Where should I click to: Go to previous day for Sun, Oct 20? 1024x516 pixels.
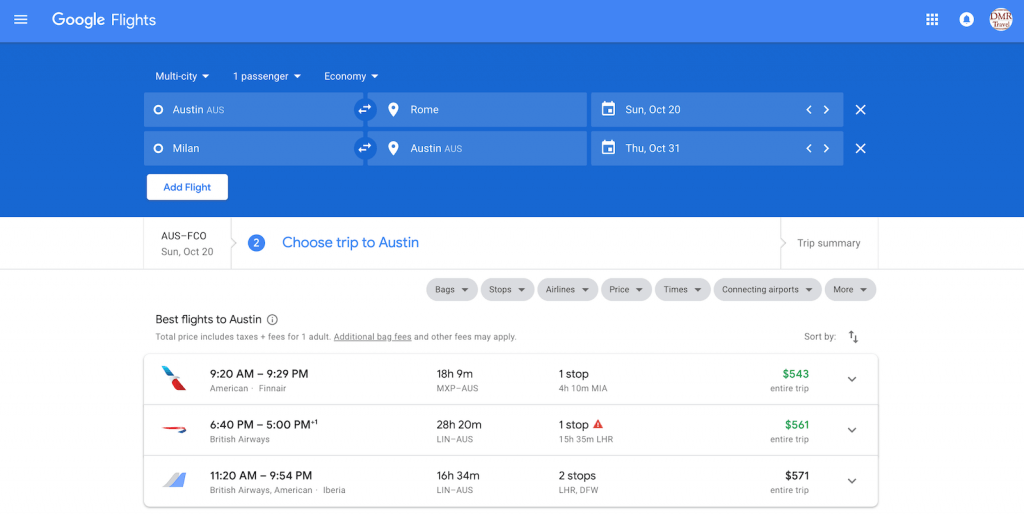click(808, 110)
